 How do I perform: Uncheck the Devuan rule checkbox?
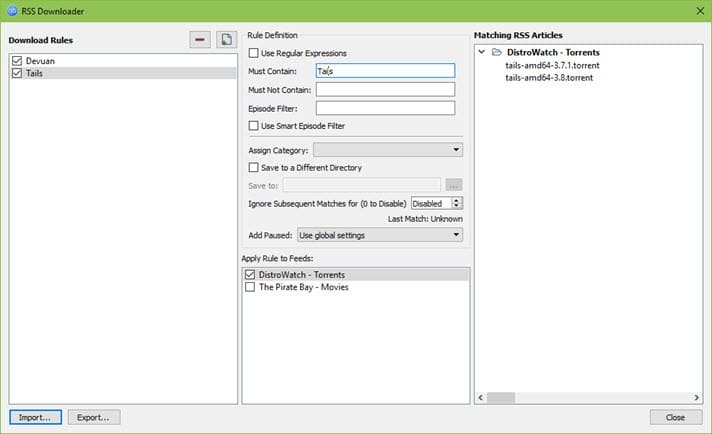point(17,61)
